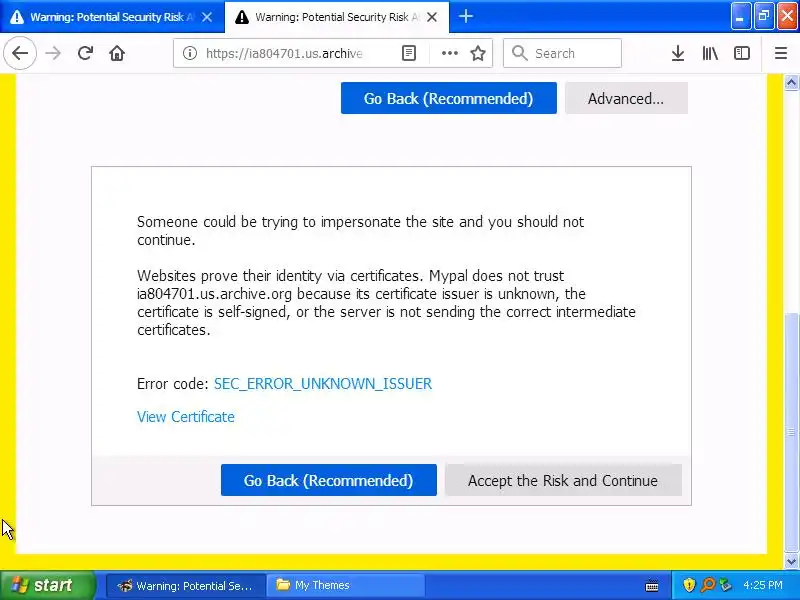
Task: Close the active warning tab
Action: coord(432,17)
